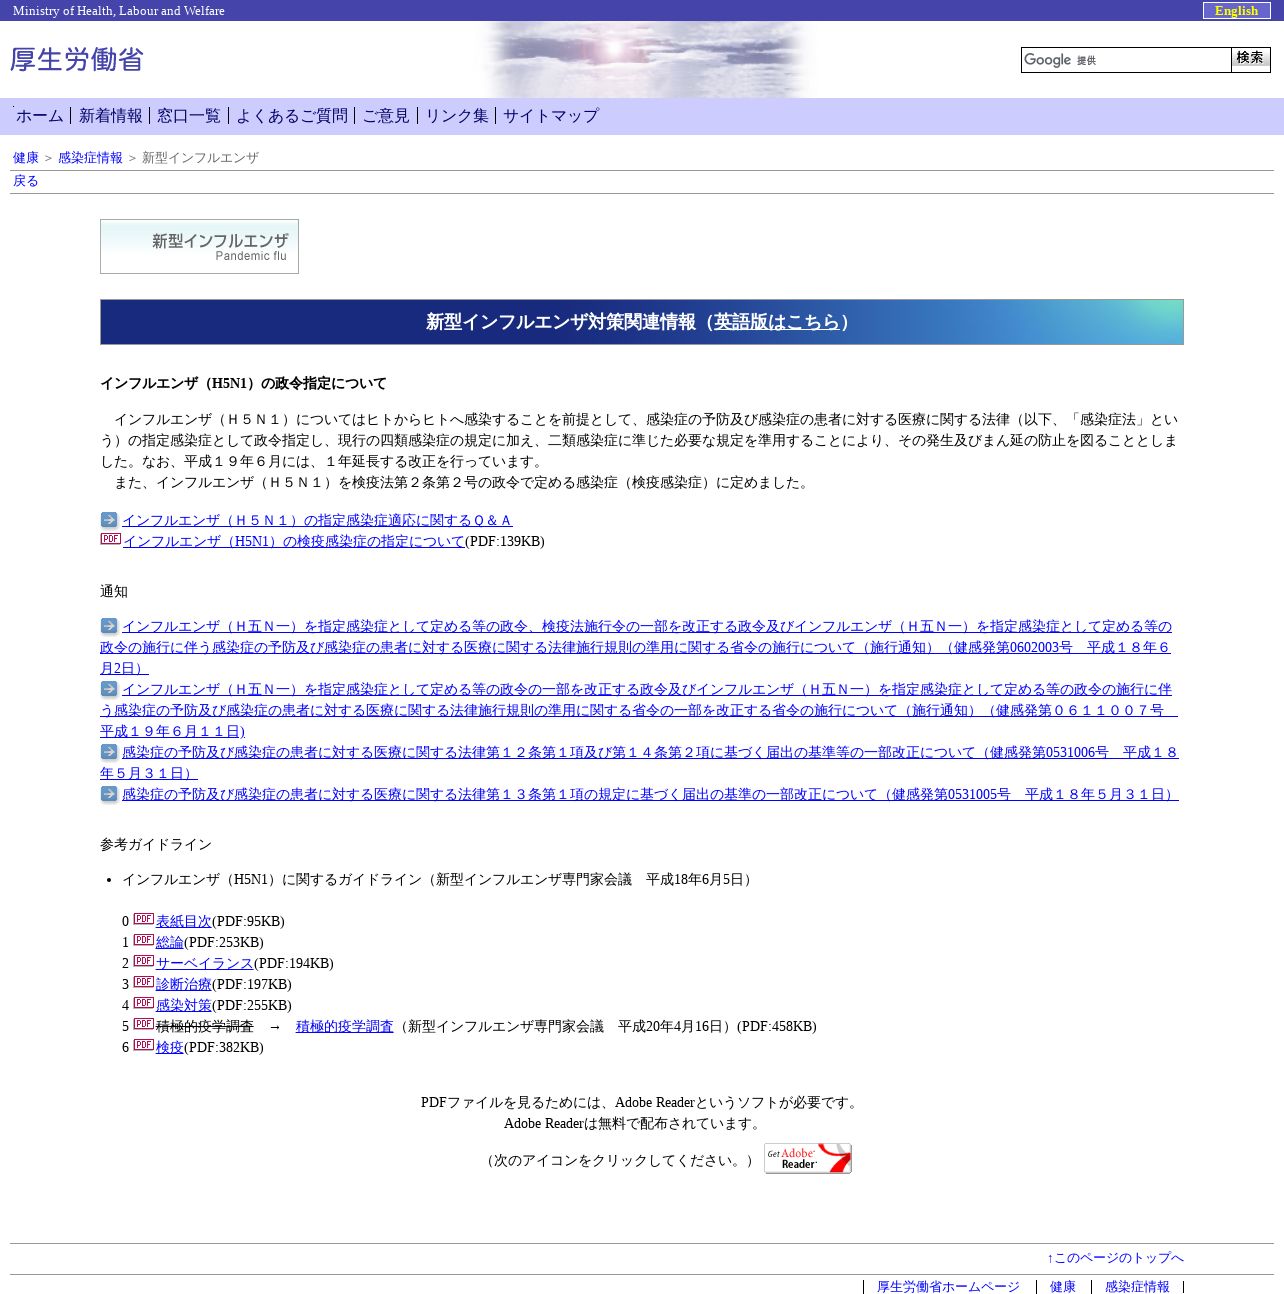
Task: Click the Get Adobe Reader icon
Action: point(808,1158)
